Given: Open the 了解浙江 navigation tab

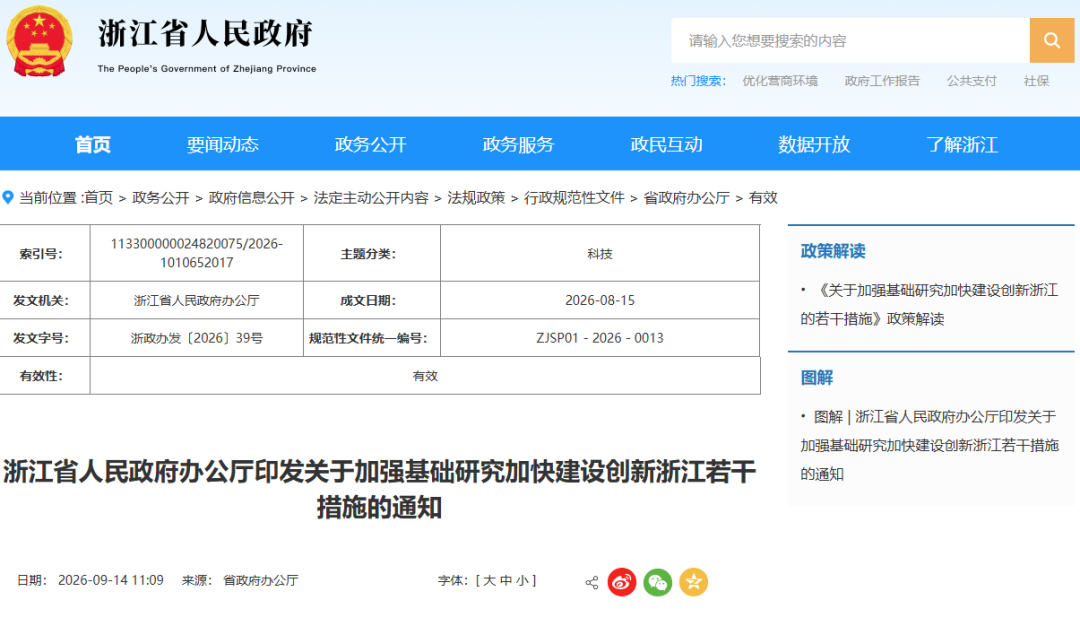Looking at the screenshot, I should pyautogui.click(x=962, y=145).
